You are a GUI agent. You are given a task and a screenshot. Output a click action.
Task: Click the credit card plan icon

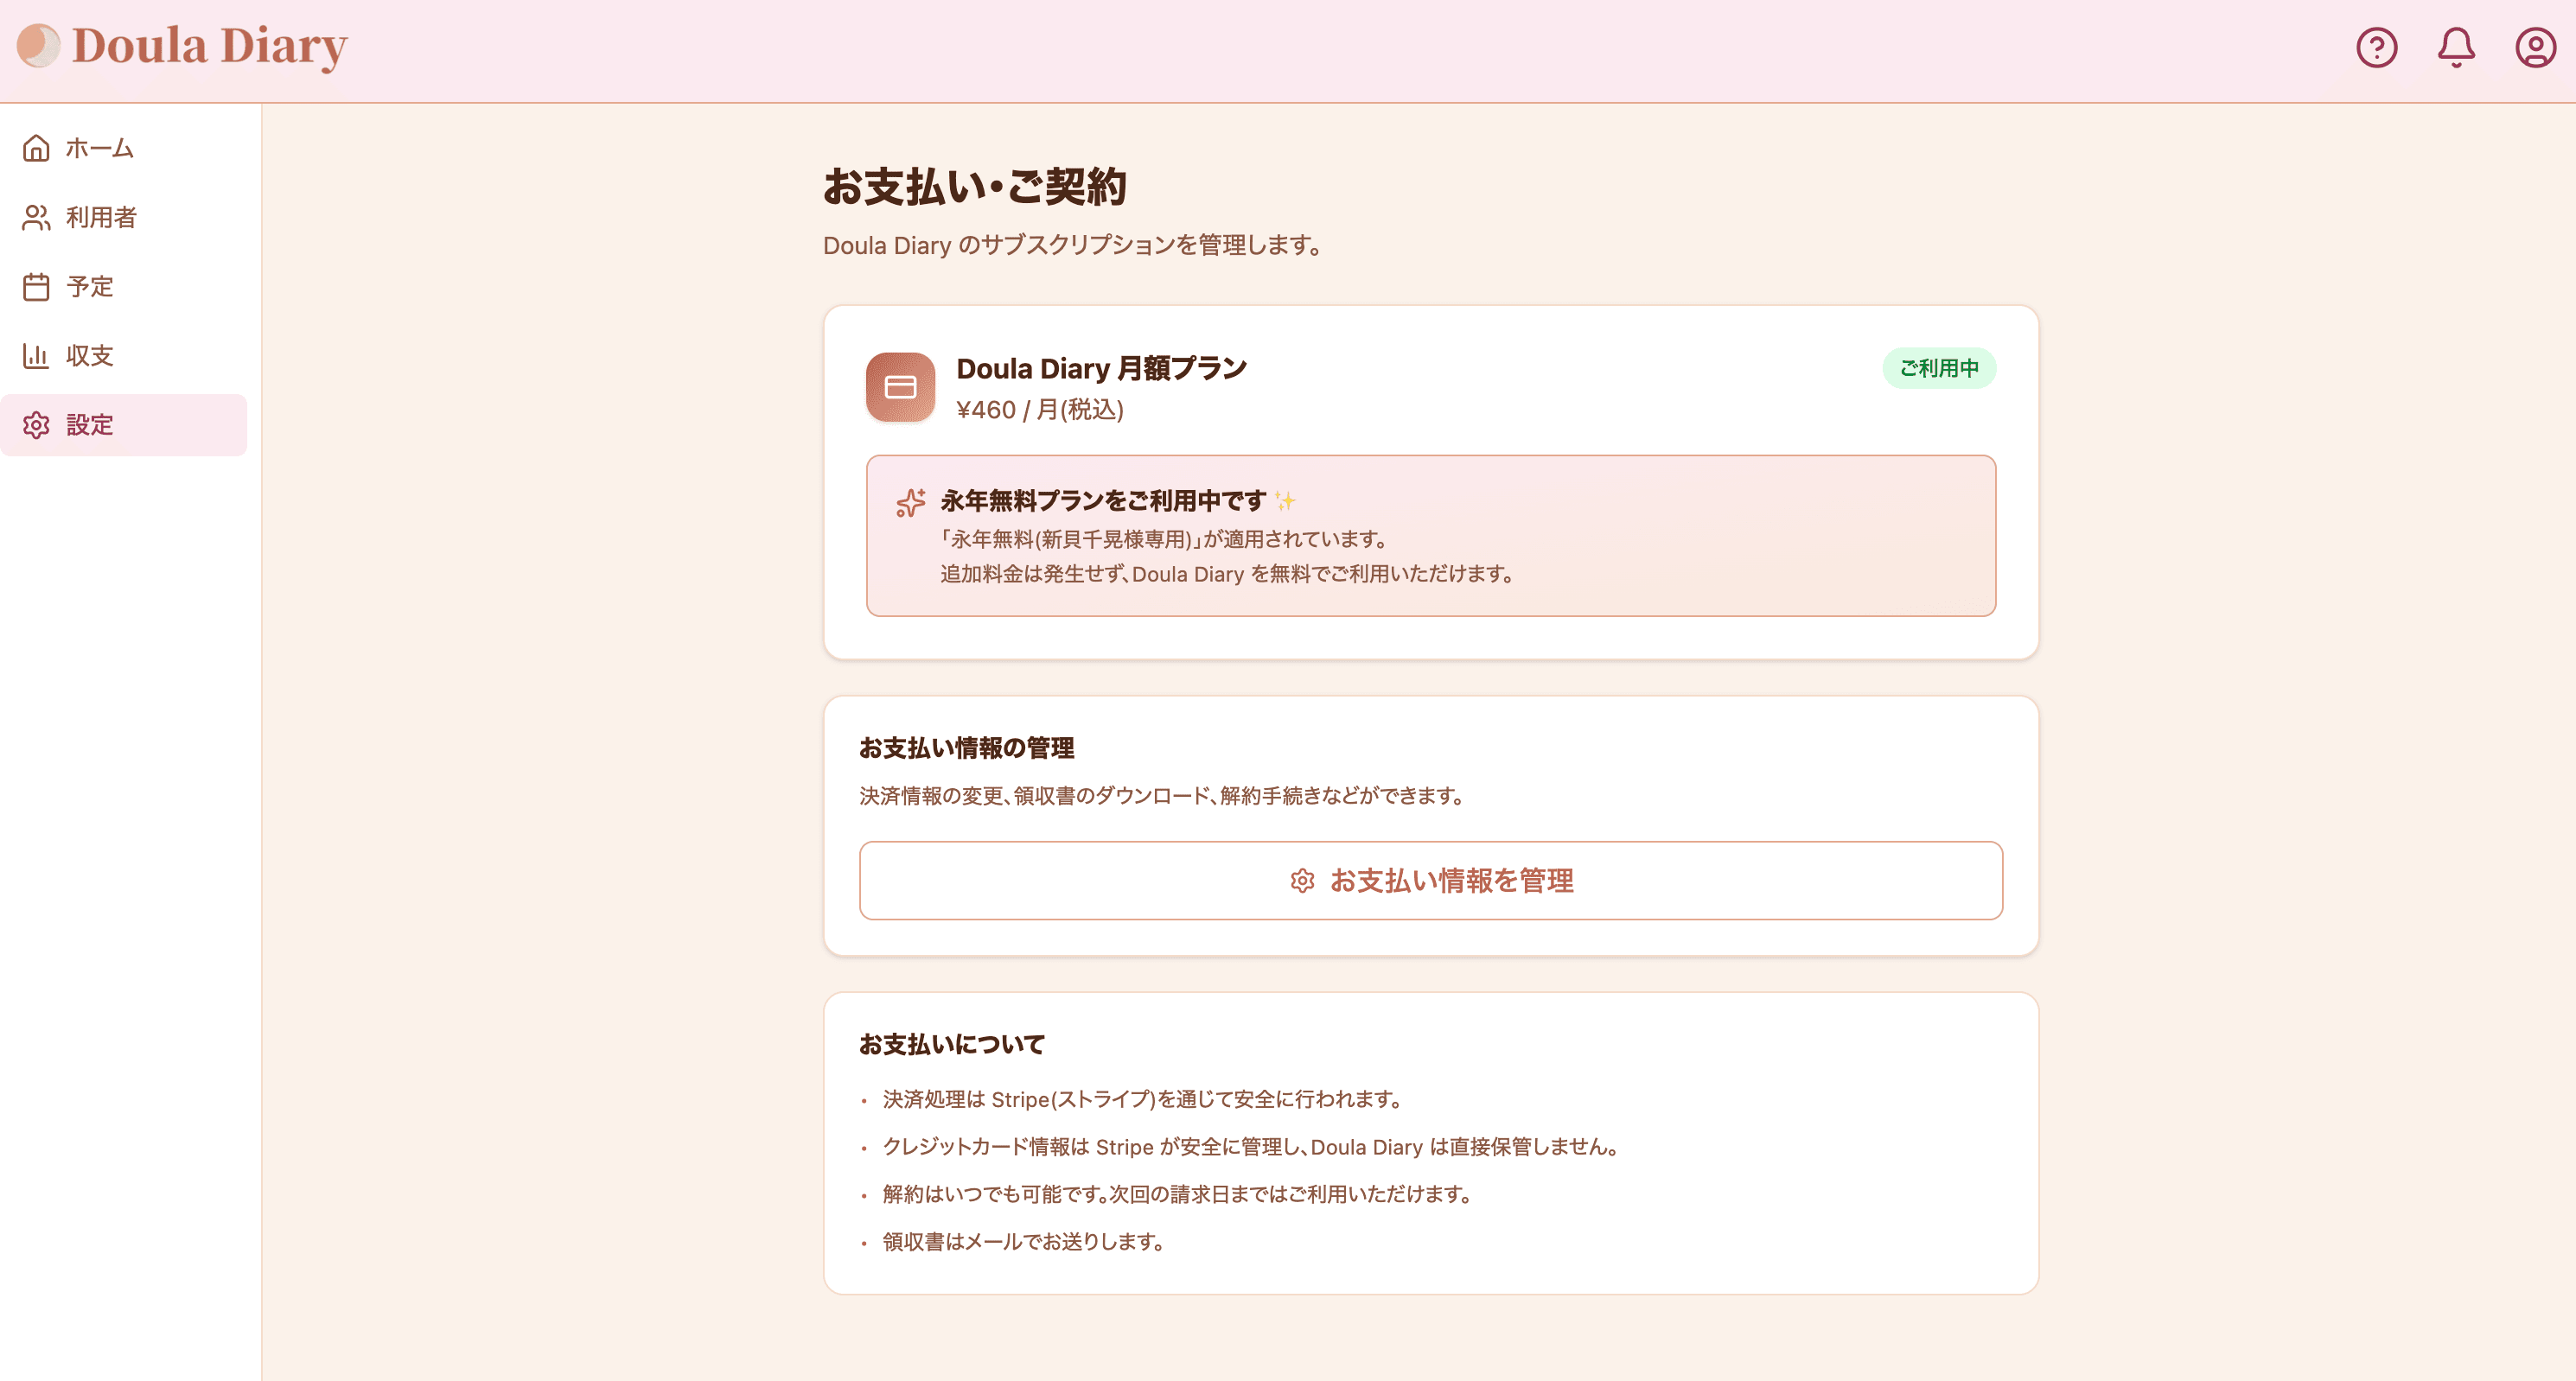pyautogui.click(x=900, y=387)
